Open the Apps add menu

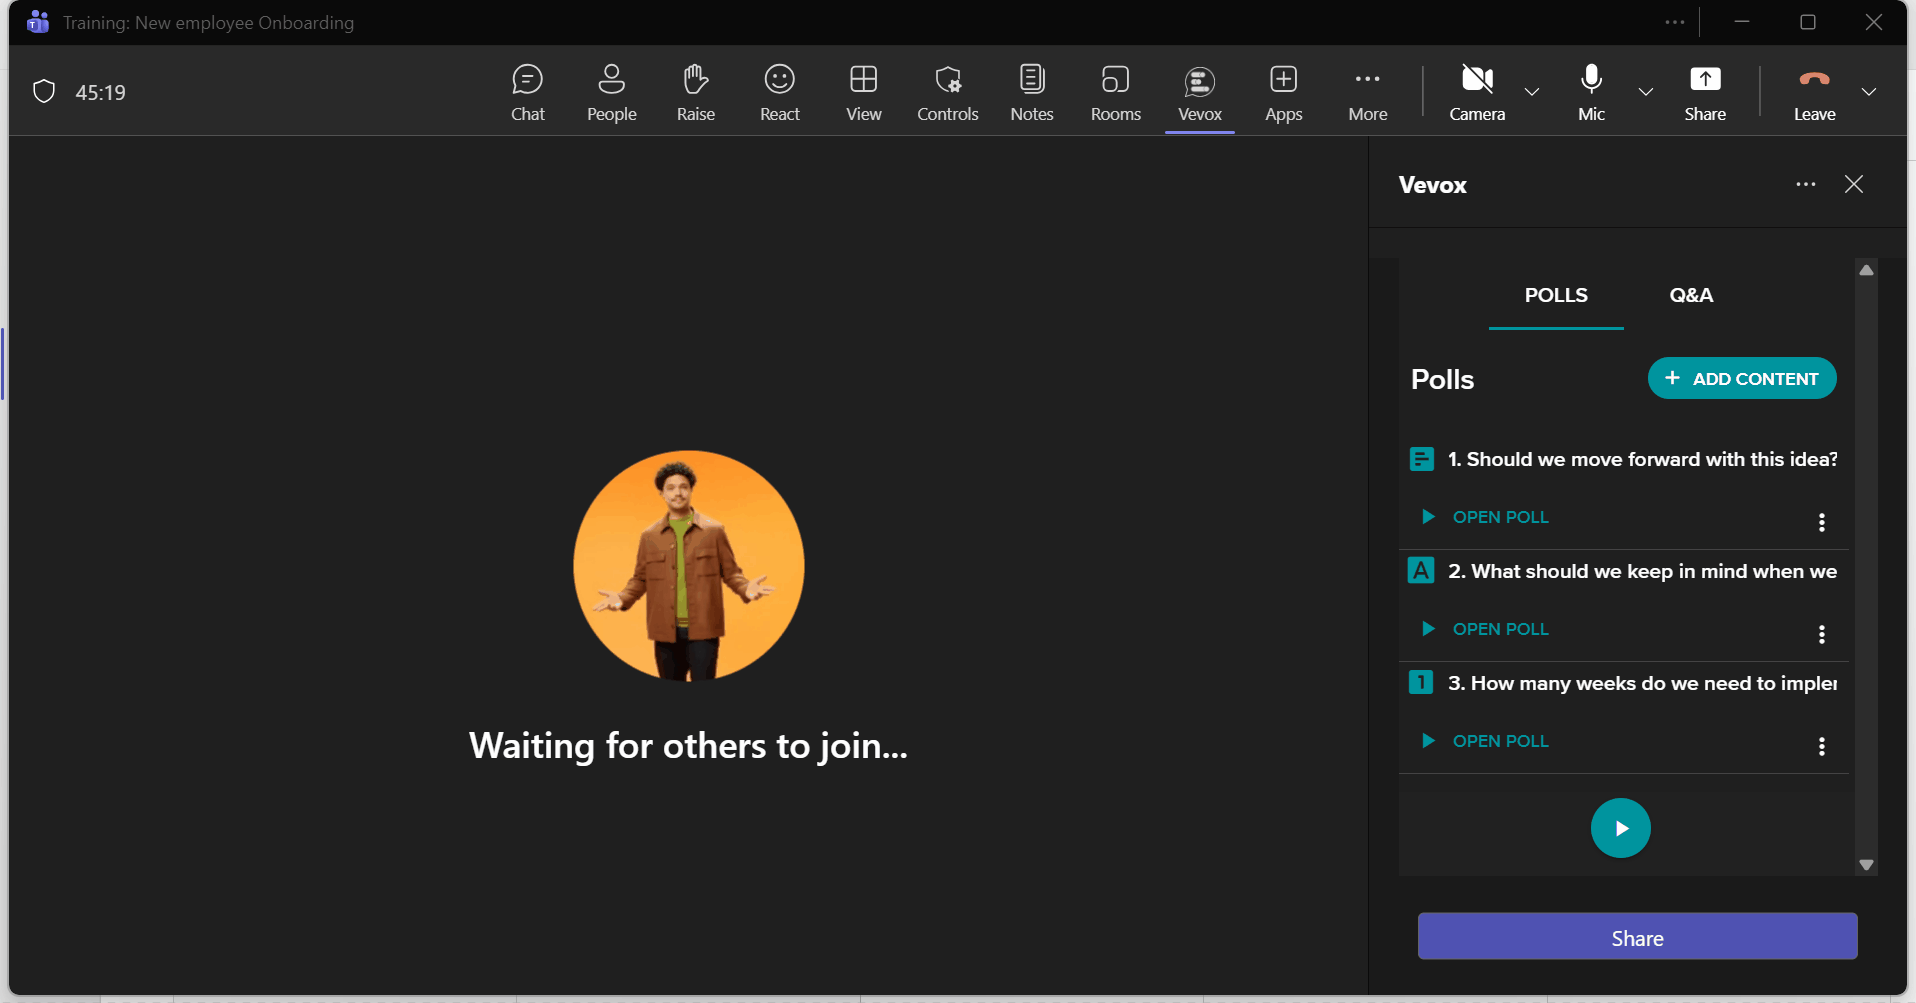point(1283,92)
